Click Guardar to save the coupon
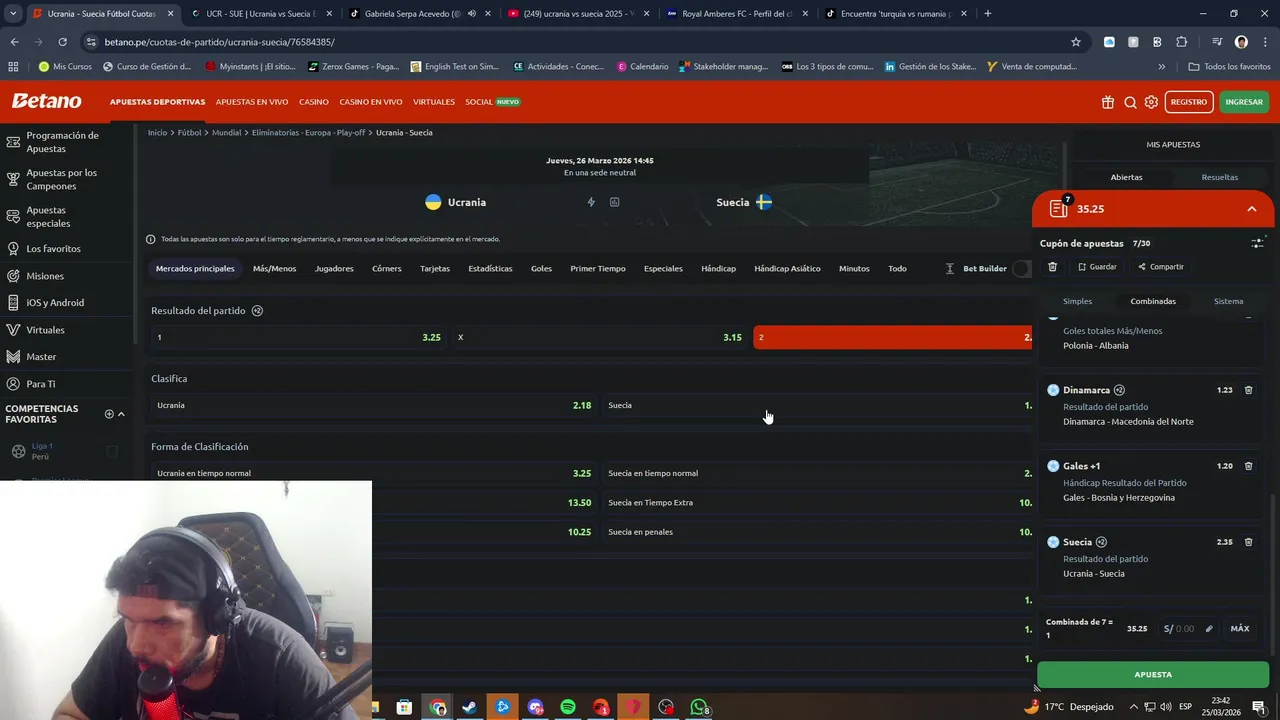1280x720 pixels. coord(1096,267)
